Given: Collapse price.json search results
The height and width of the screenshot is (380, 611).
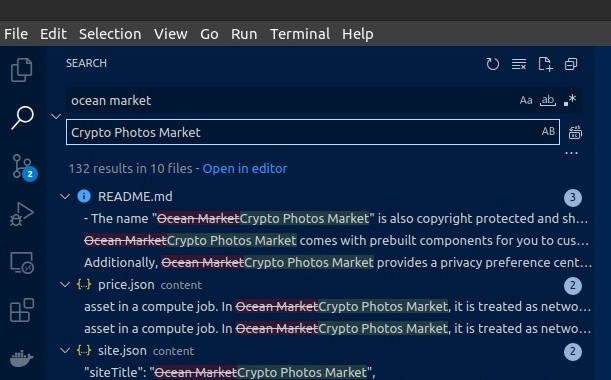Looking at the screenshot, I should pos(65,285).
